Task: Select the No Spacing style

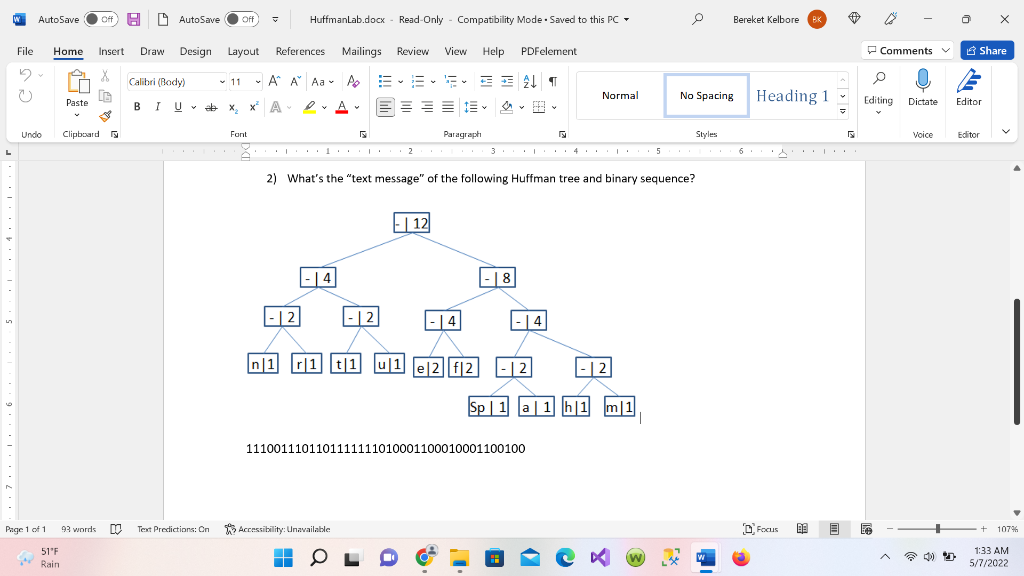Action: [x=706, y=95]
